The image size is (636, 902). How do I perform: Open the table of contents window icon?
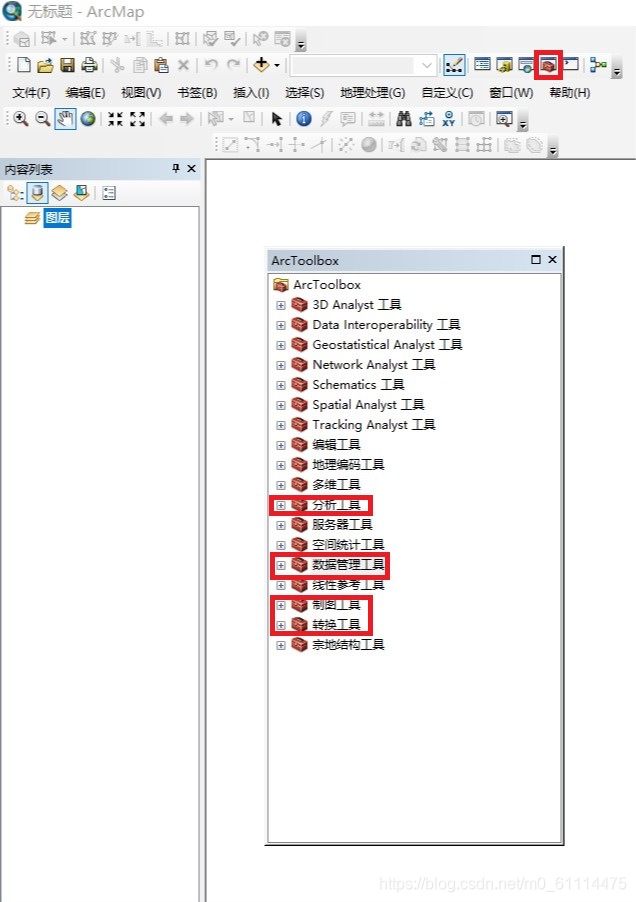pos(482,64)
